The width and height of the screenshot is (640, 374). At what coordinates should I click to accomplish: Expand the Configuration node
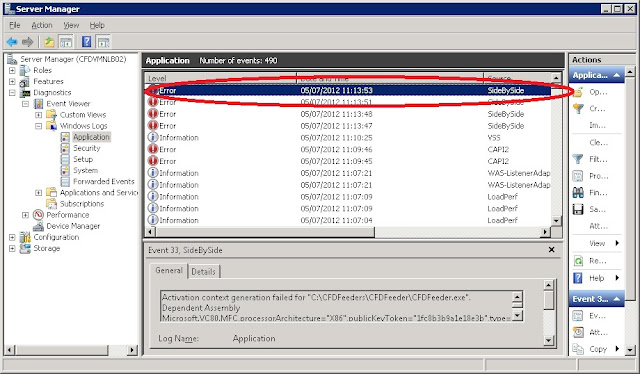pyautogui.click(x=12, y=237)
